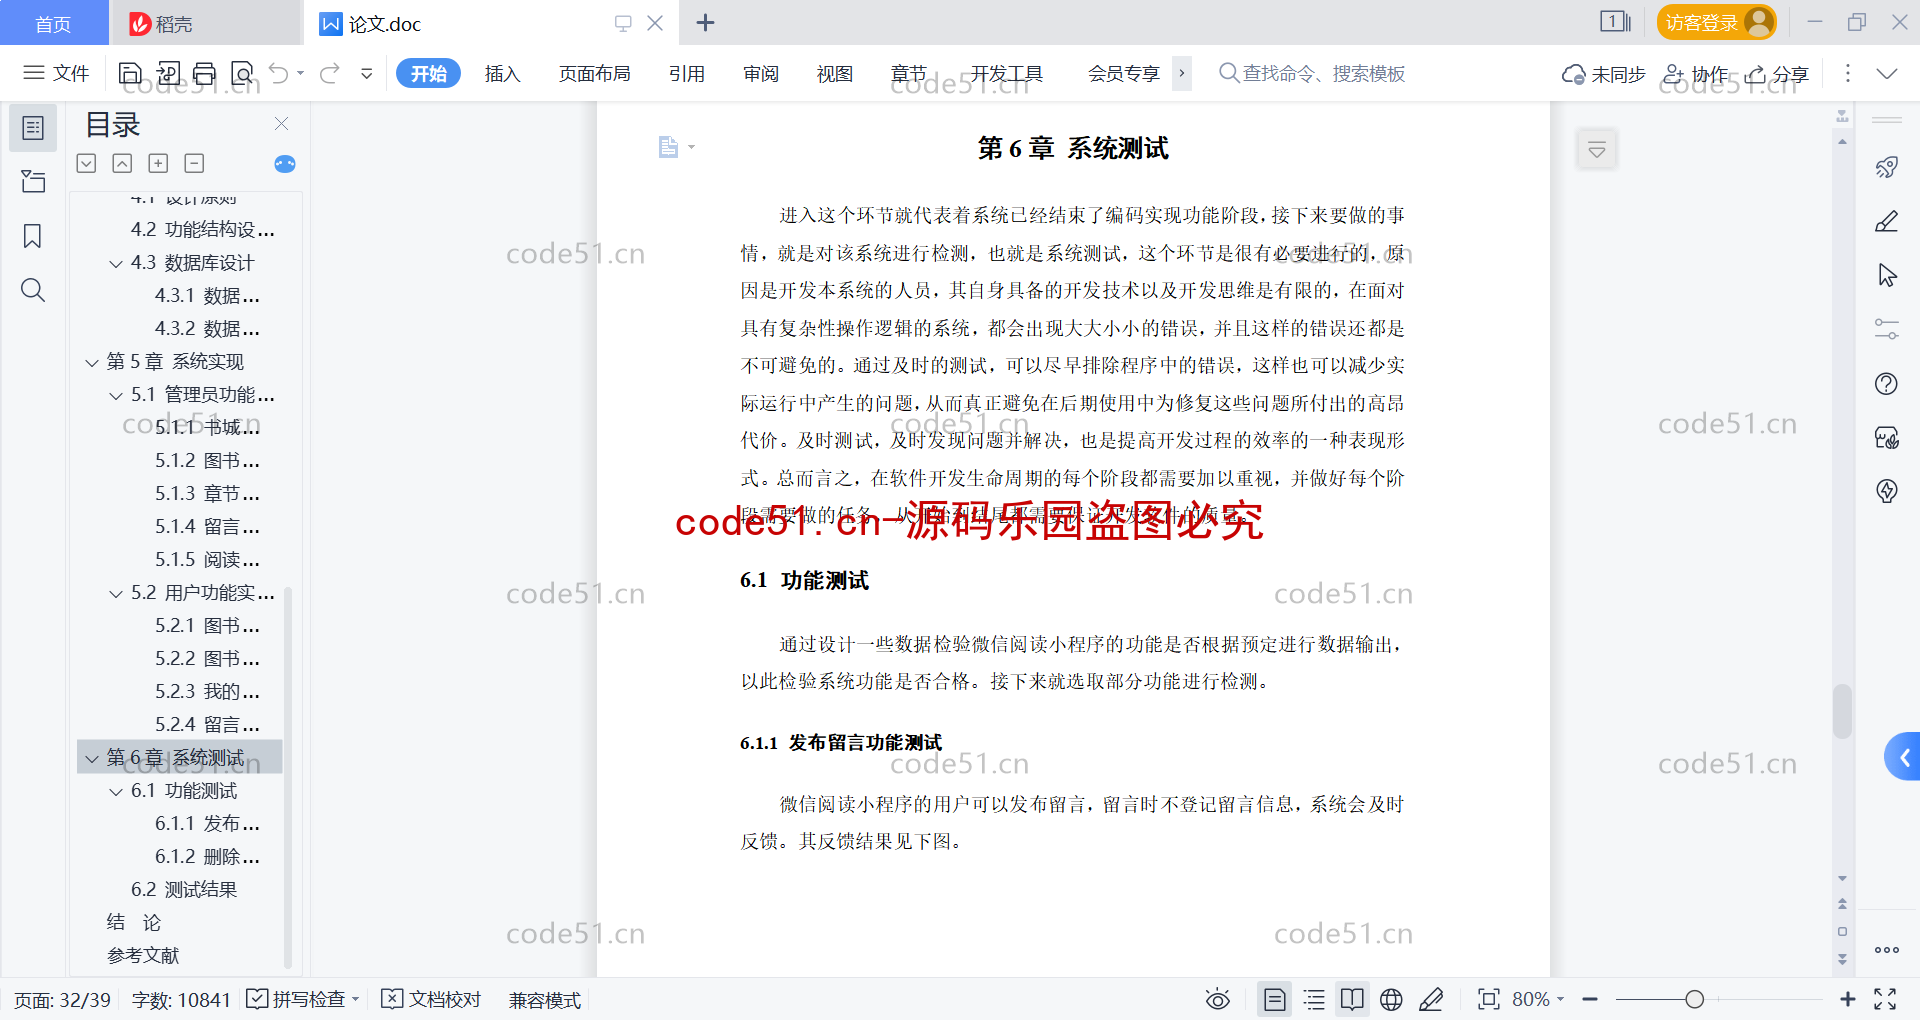1920x1020 pixels.
Task: Click the blue assistant icon in the outline panel
Action: pyautogui.click(x=285, y=164)
